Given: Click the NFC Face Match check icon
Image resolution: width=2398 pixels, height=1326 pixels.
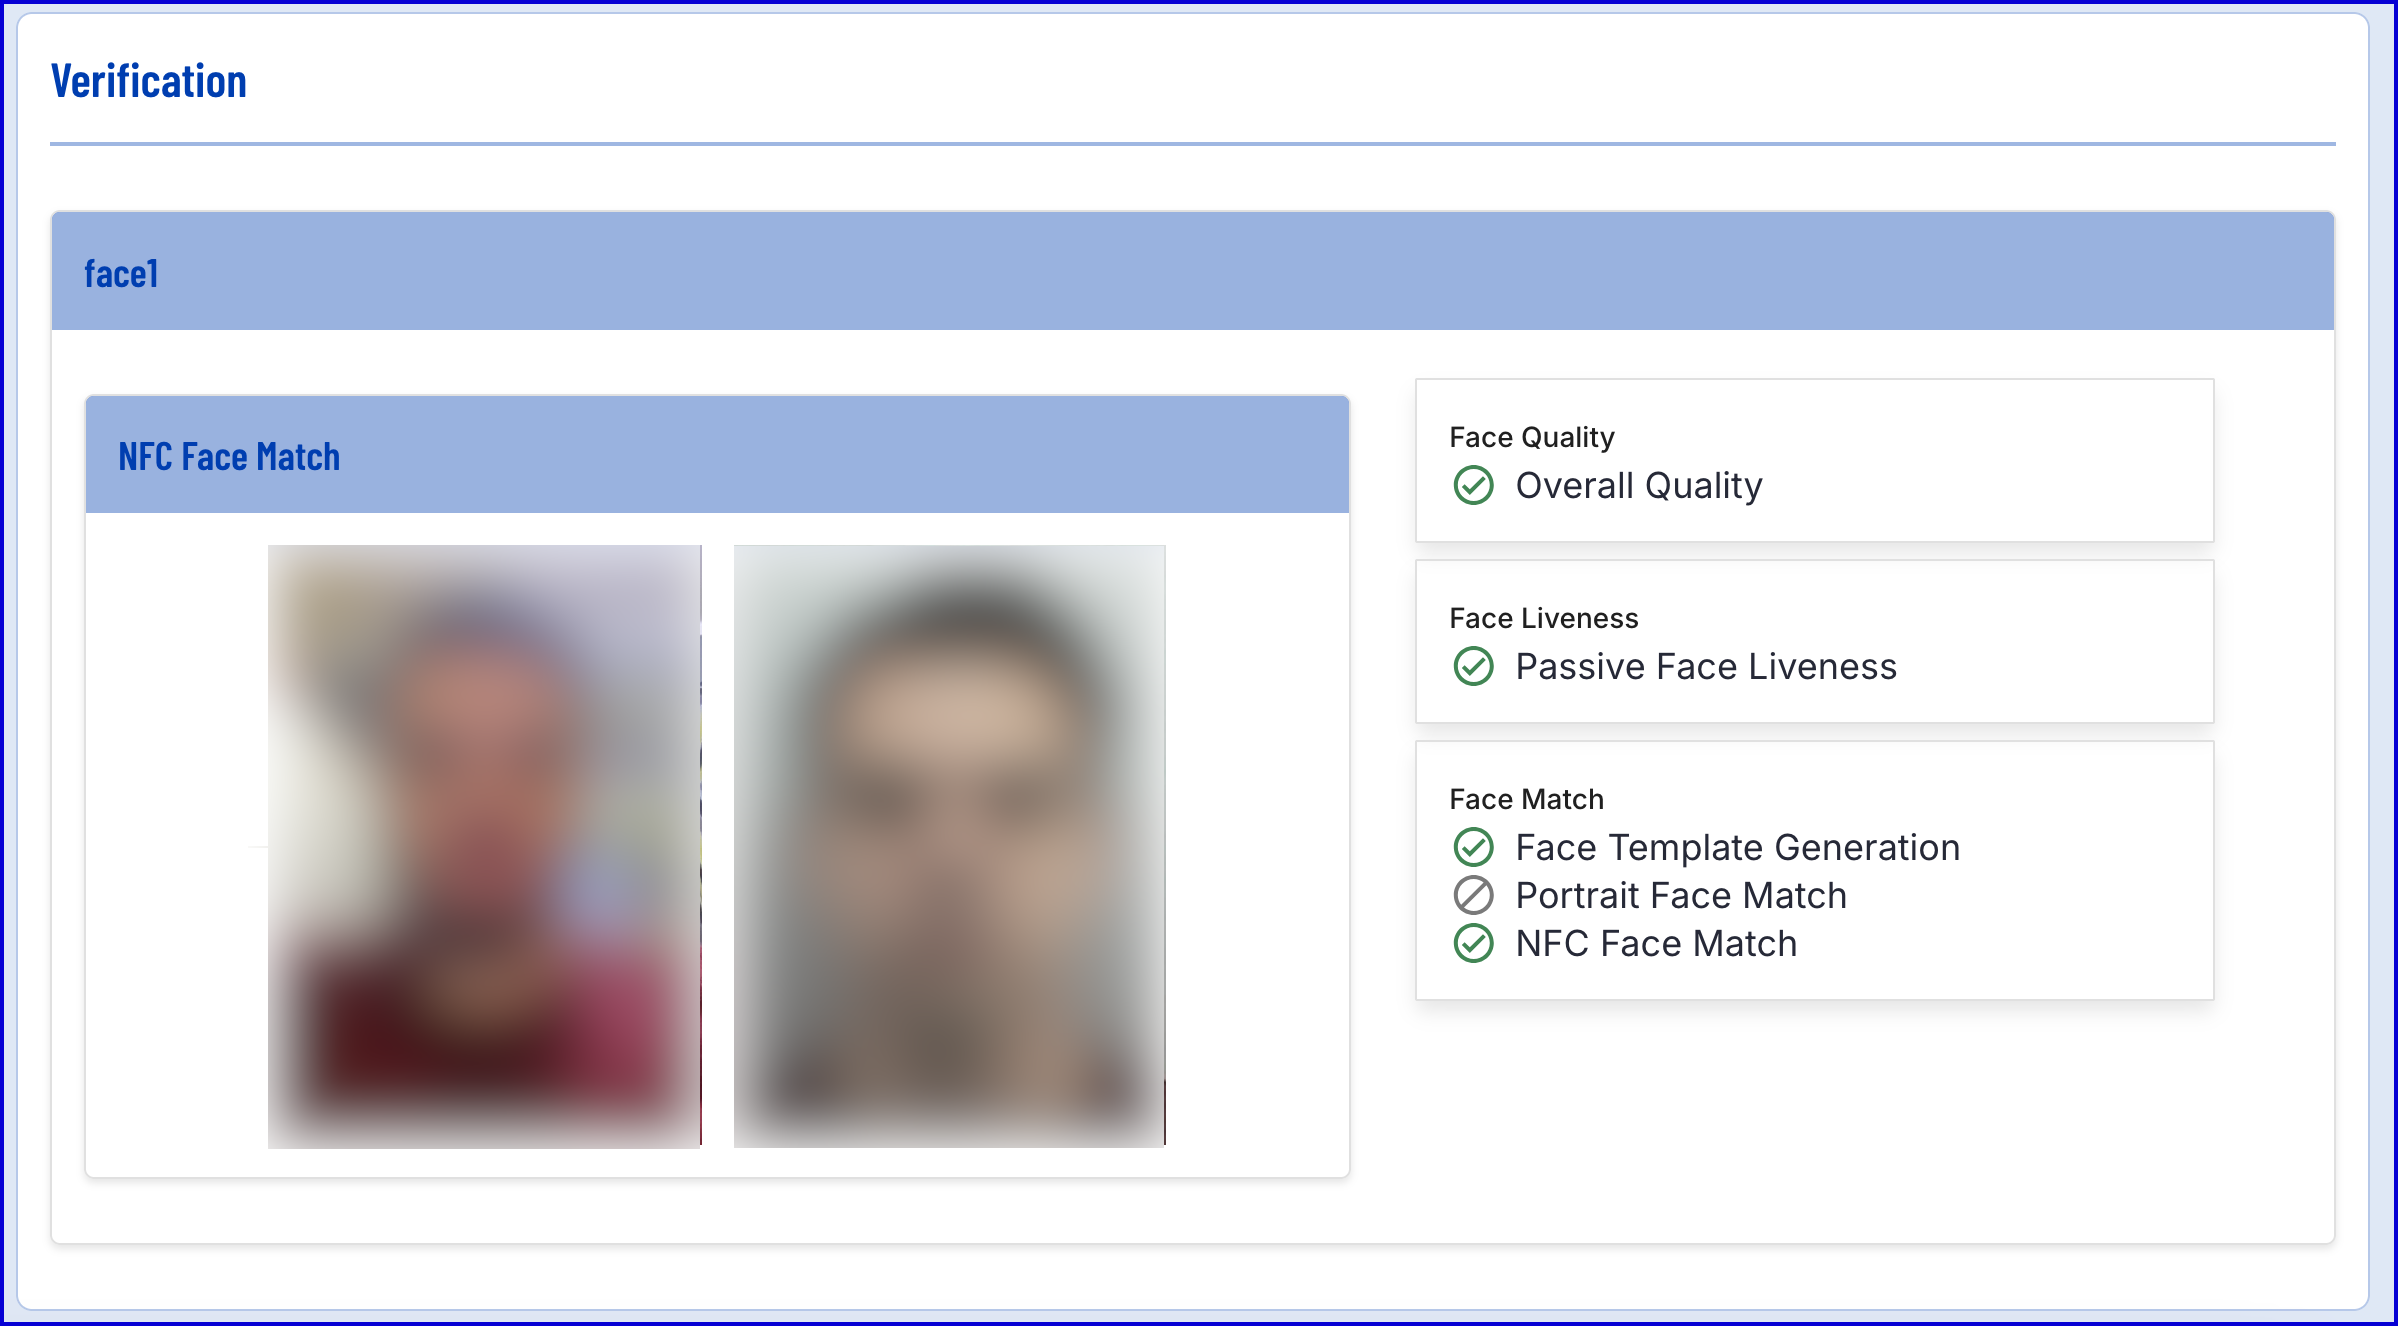Looking at the screenshot, I should pos(1473,944).
